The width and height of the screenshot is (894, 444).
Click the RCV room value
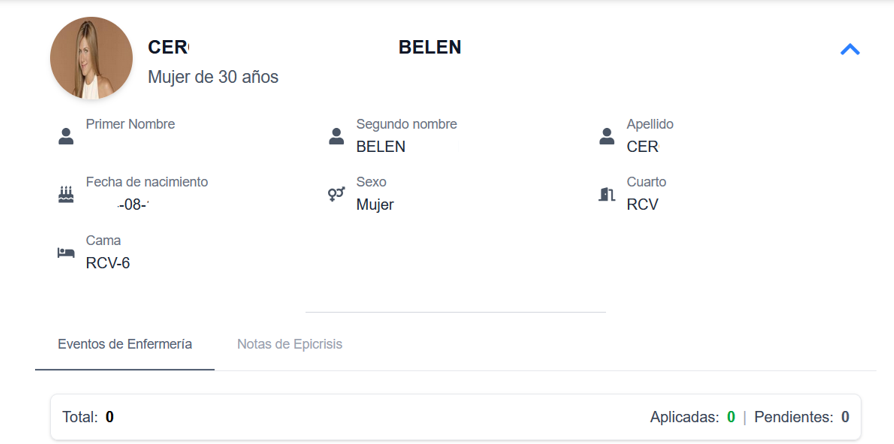(642, 205)
